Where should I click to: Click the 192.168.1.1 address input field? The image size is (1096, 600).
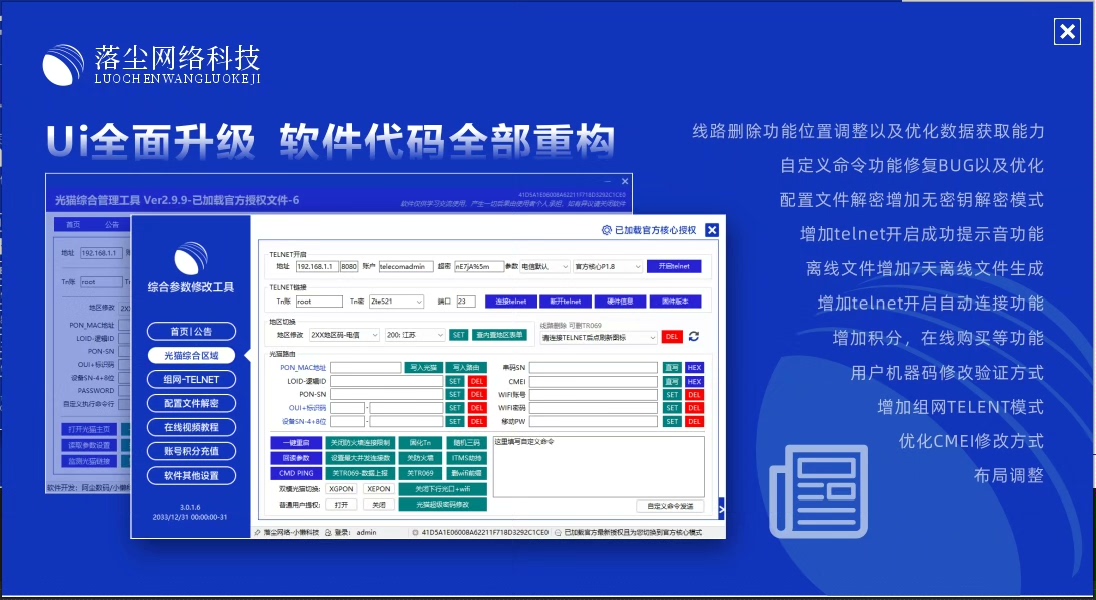pyautogui.click(x=317, y=266)
